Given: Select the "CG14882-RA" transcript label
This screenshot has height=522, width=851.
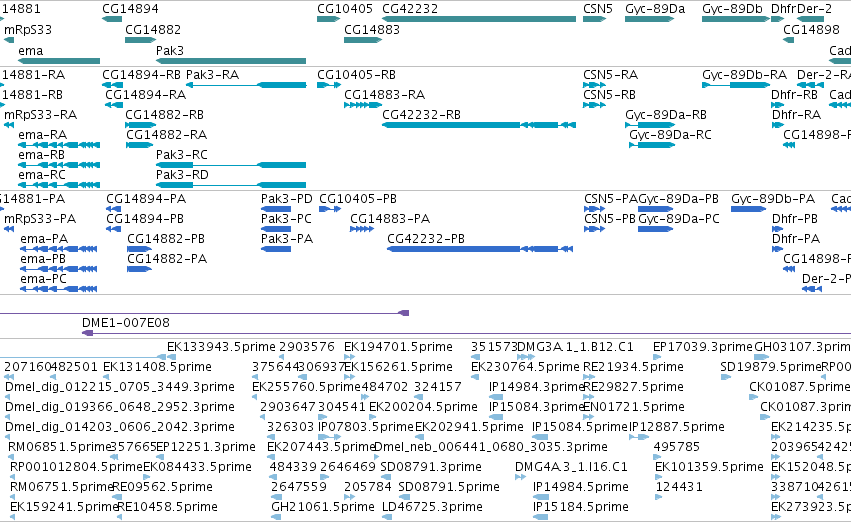Looking at the screenshot, I should point(167,135).
